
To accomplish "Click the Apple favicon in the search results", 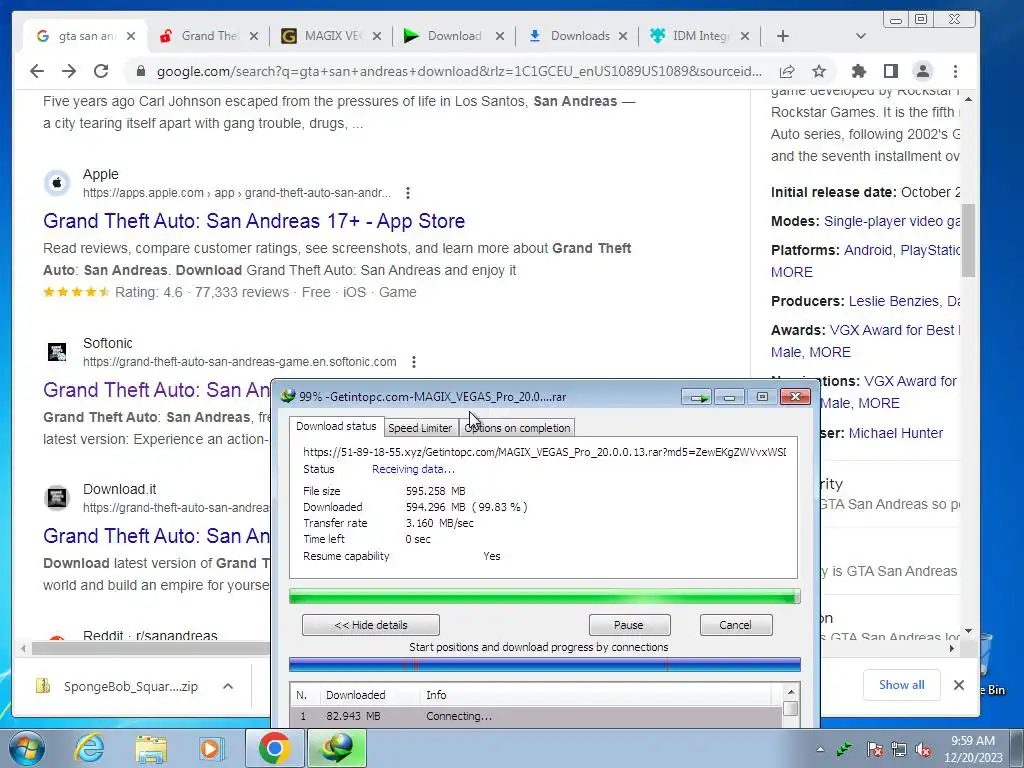I will (57, 183).
